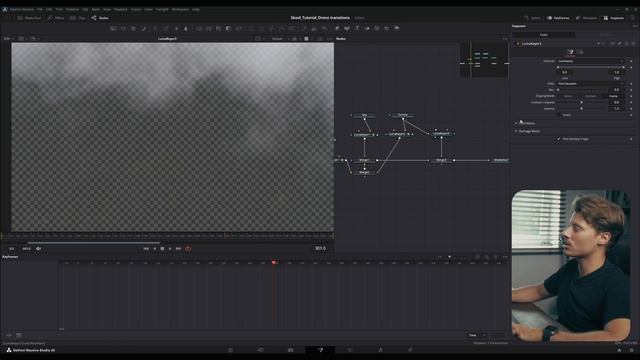Add a Color Corrector tool from toolbar
Viewport: 640px width, 360px height.
tap(156, 29)
